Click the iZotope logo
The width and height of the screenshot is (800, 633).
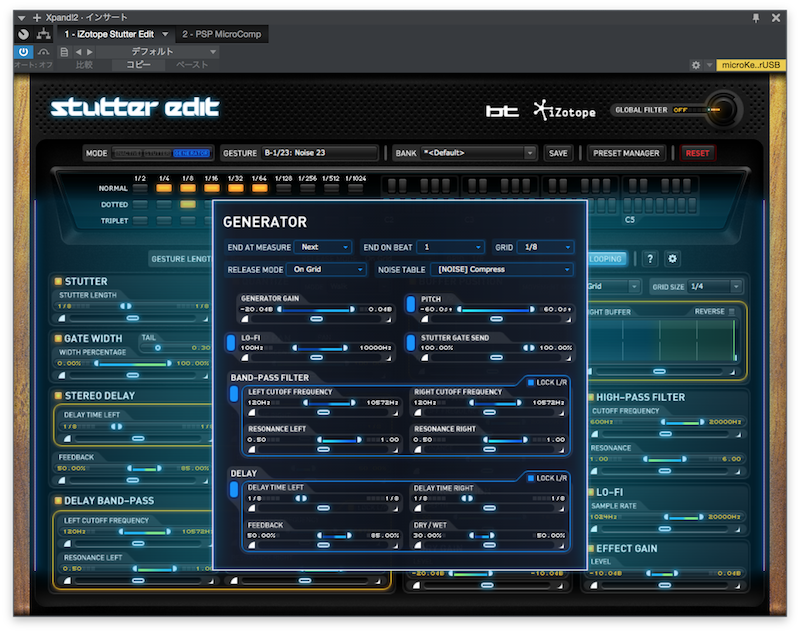click(x=565, y=110)
